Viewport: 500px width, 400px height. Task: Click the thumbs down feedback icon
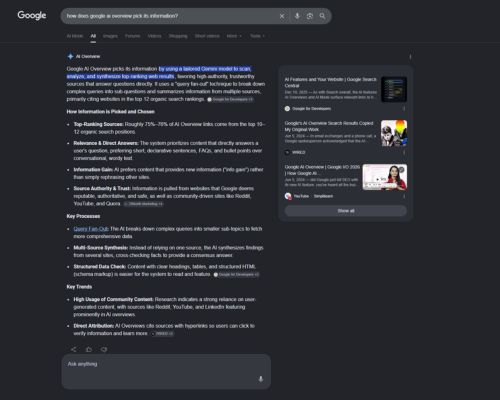coord(104,349)
